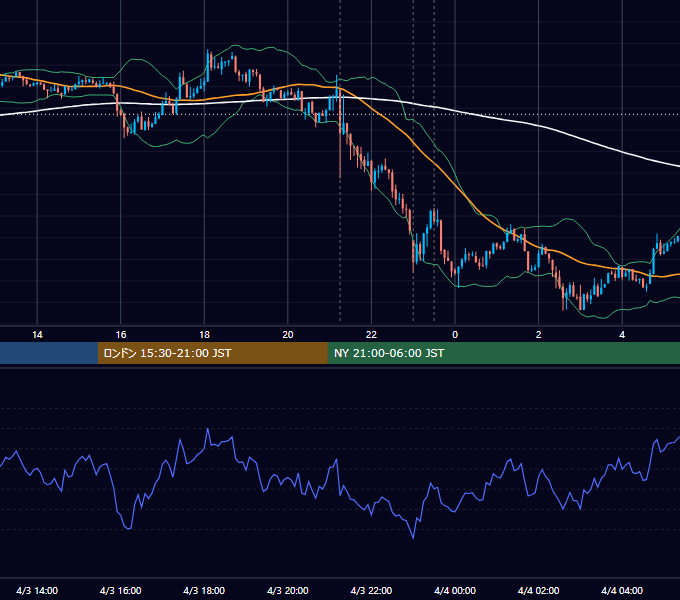Click the 4/3 18:00 time label
Viewport: 680px width, 600px height.
click(x=204, y=590)
